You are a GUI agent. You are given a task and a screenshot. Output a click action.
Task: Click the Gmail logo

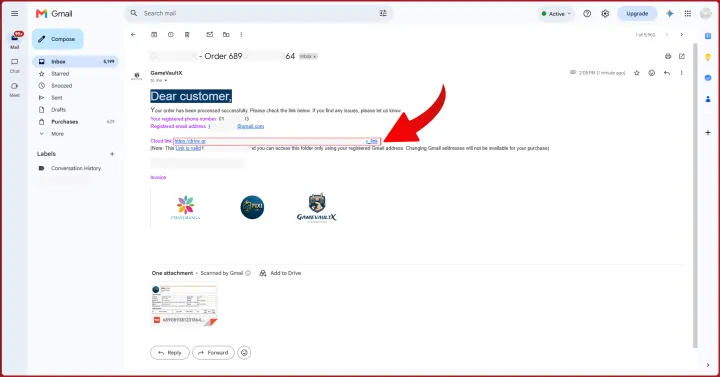point(54,13)
